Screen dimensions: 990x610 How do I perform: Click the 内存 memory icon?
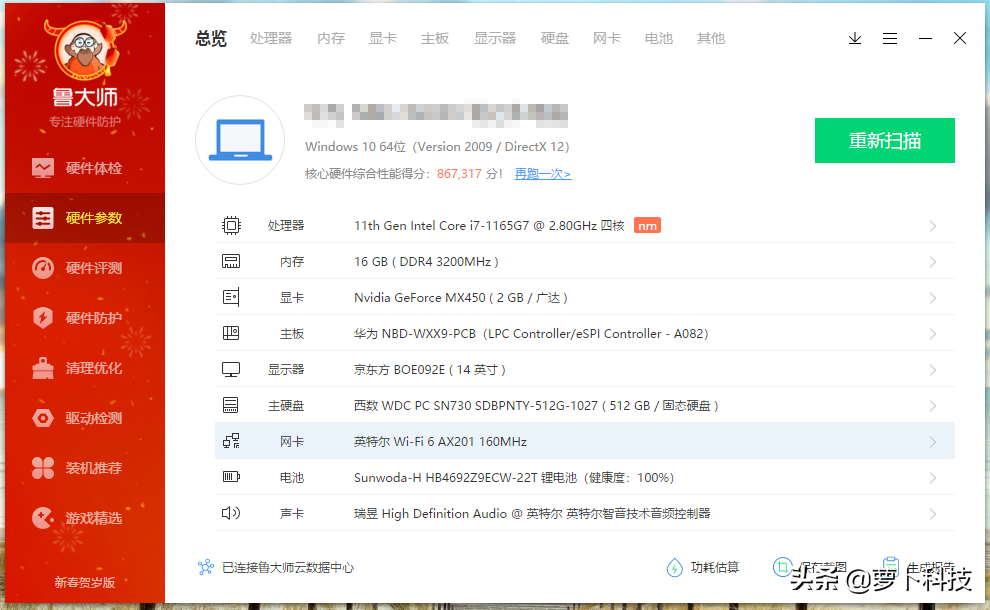click(231, 261)
